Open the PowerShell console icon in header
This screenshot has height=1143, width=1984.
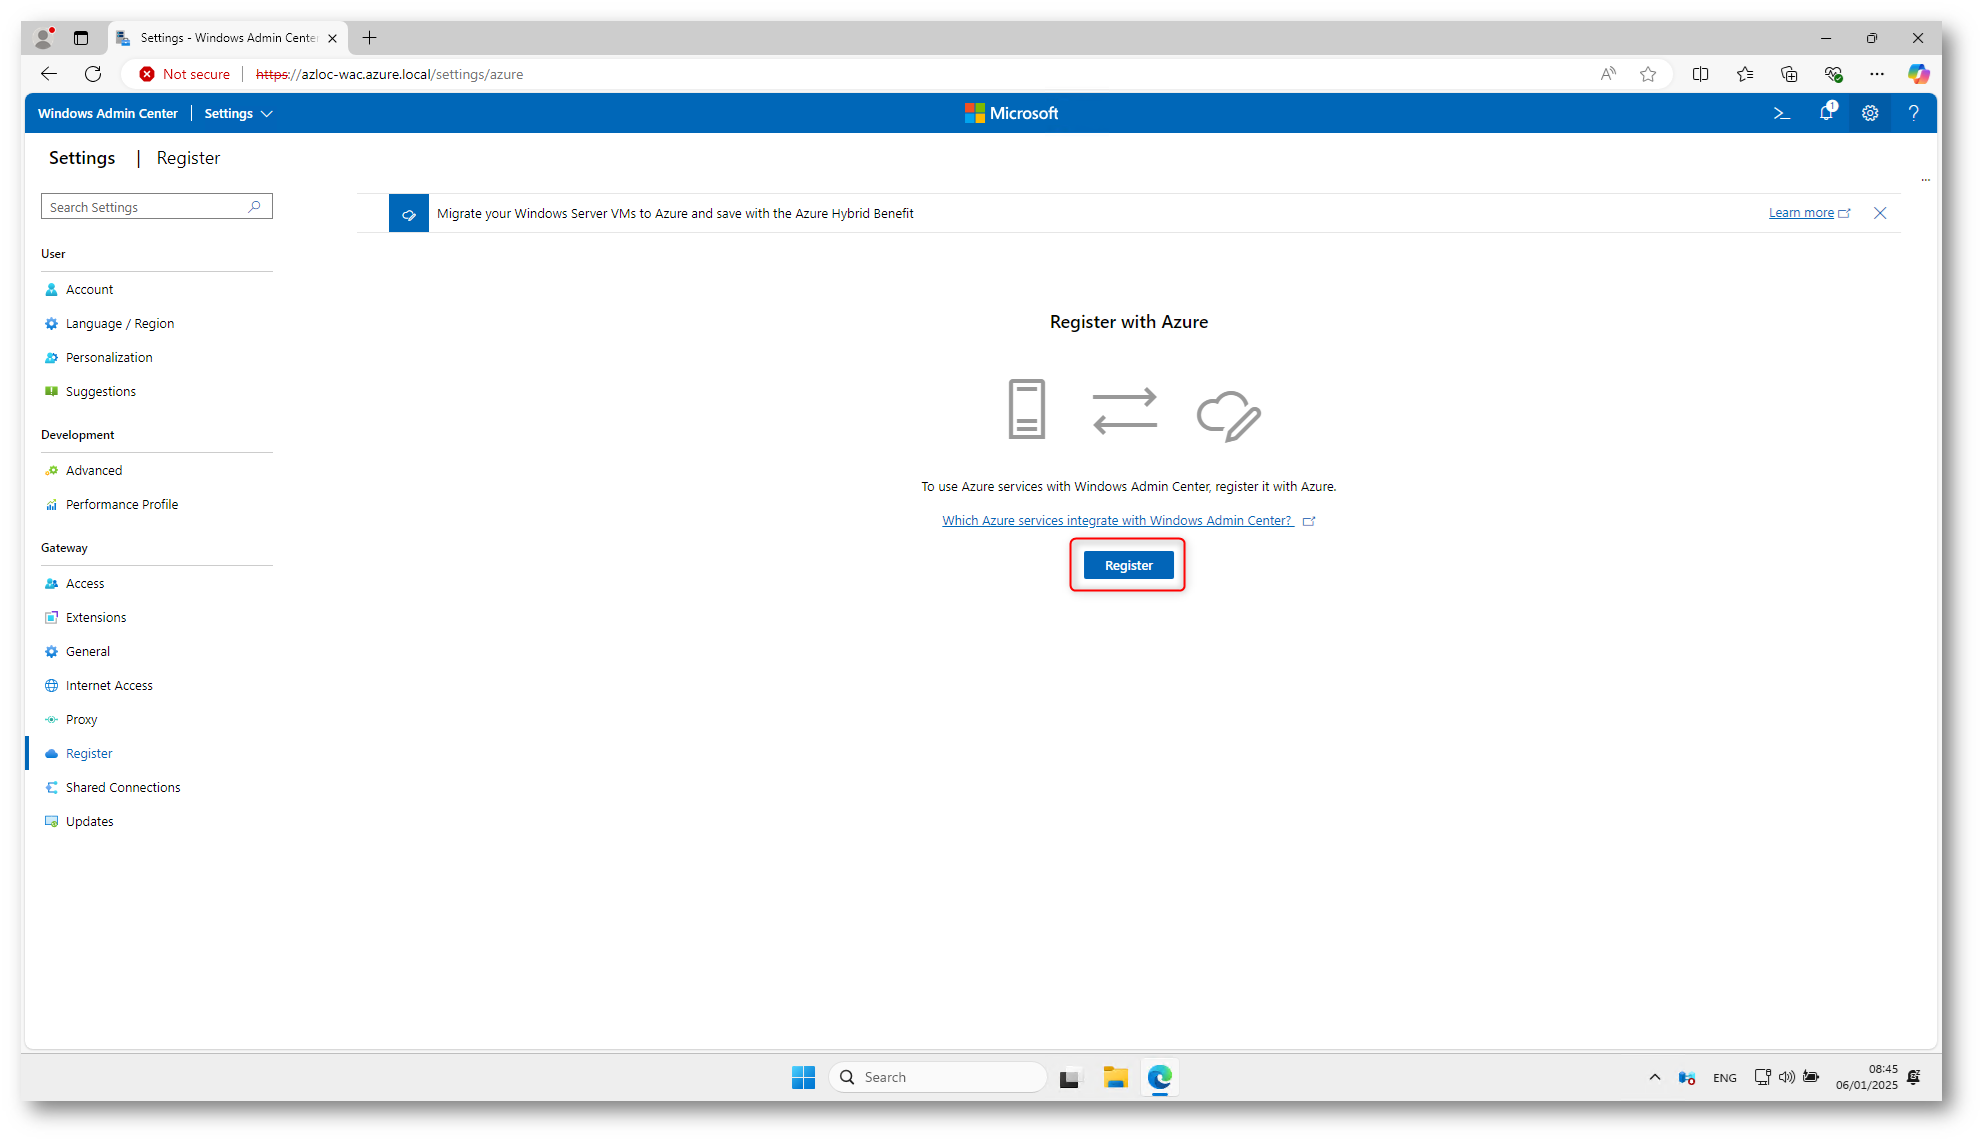(1781, 114)
